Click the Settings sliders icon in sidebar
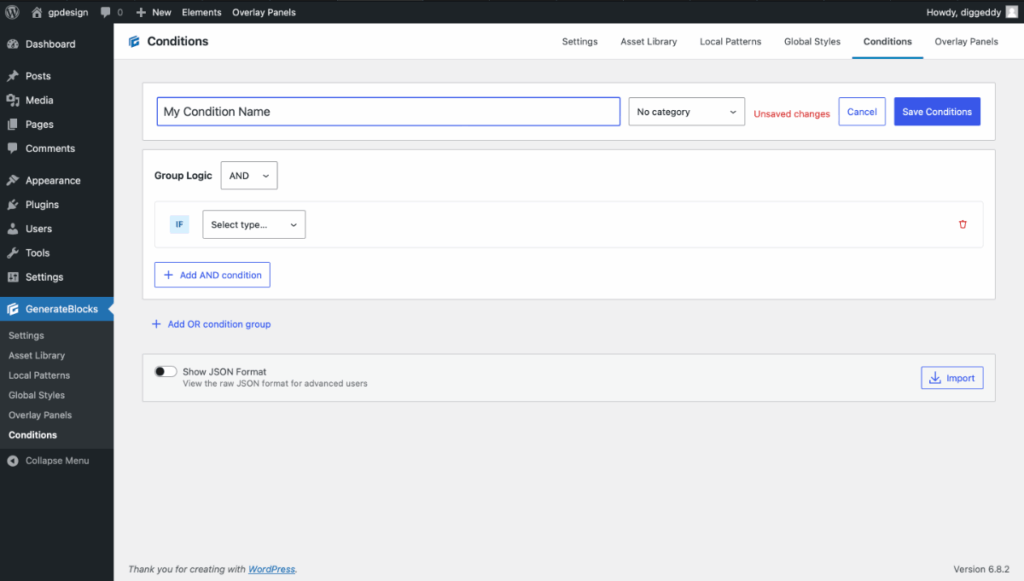The image size is (1024, 581). coord(12,277)
